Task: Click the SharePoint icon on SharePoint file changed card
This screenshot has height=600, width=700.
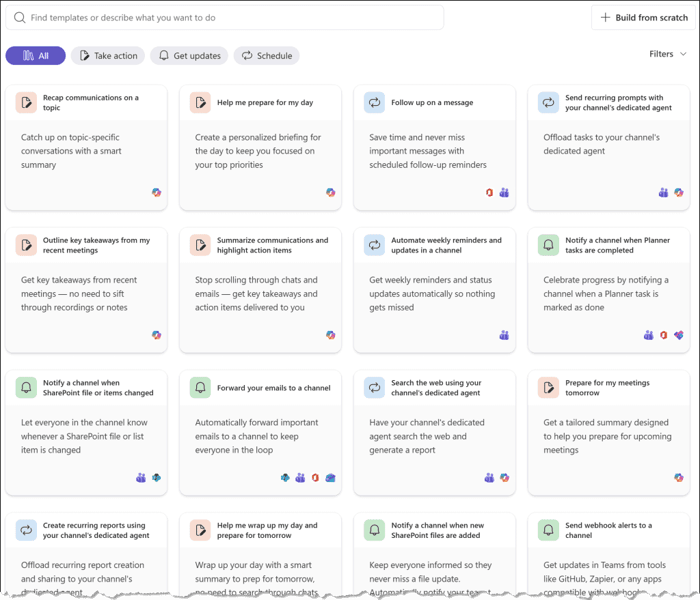Action: [156, 478]
